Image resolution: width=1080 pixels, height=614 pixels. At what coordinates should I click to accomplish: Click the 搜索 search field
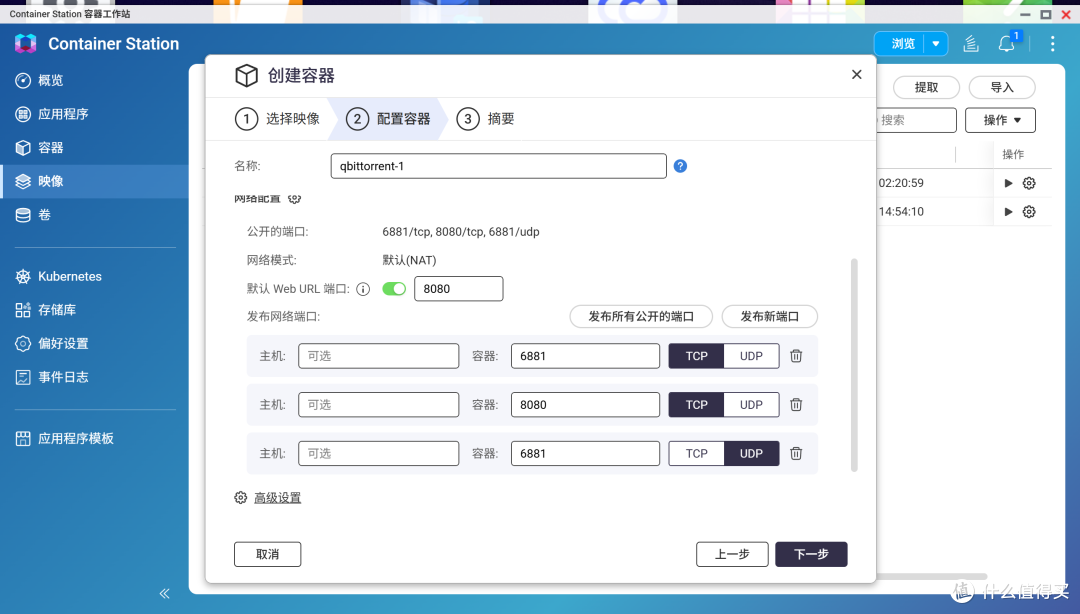[916, 120]
